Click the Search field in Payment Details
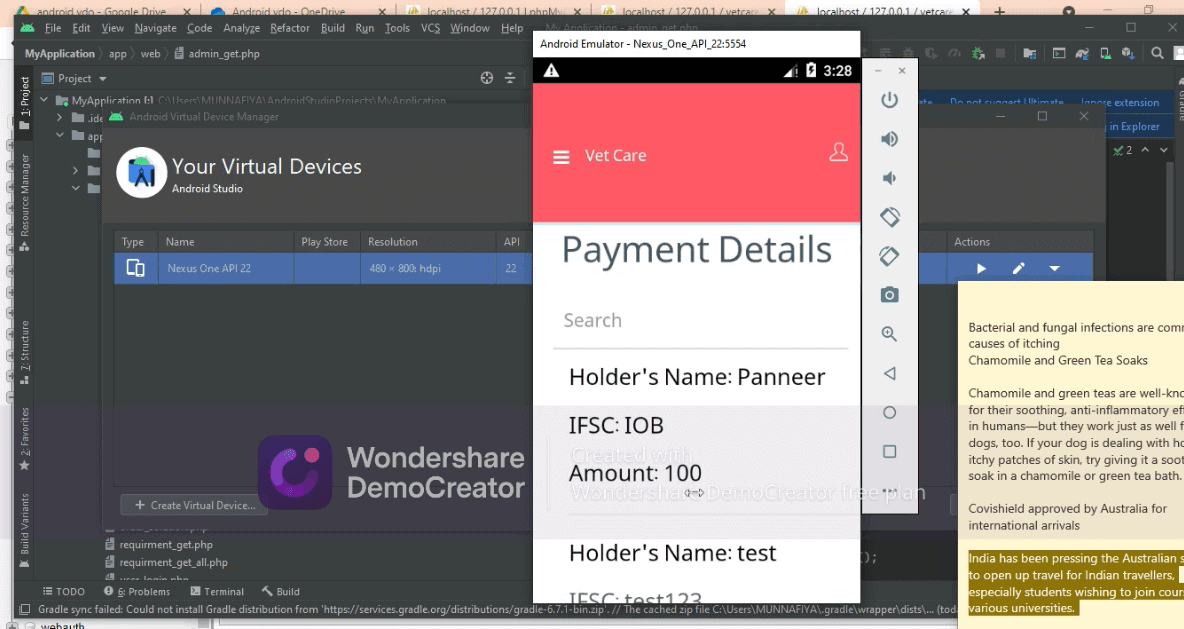Image resolution: width=1184 pixels, height=629 pixels. tap(700, 321)
